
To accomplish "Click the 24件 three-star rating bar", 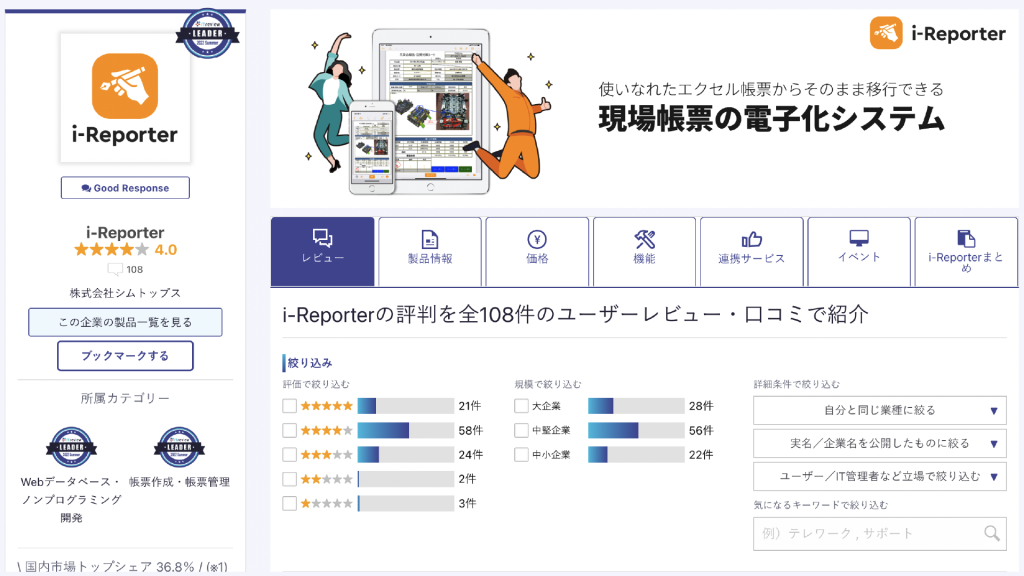I will tap(406, 455).
